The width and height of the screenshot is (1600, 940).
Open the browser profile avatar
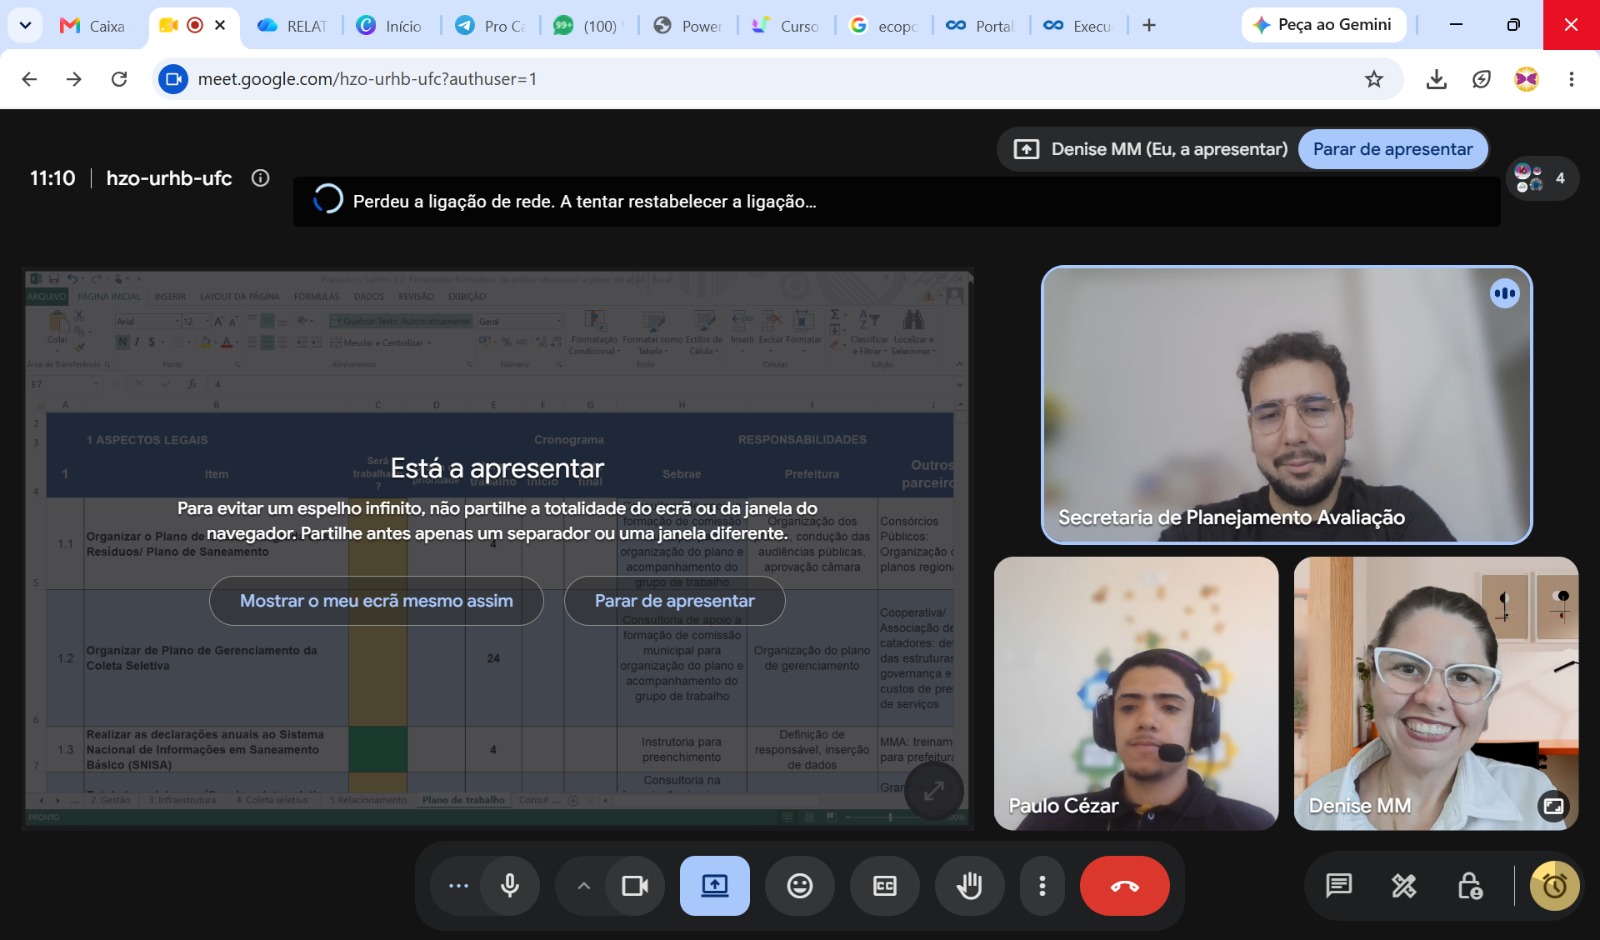(x=1526, y=79)
